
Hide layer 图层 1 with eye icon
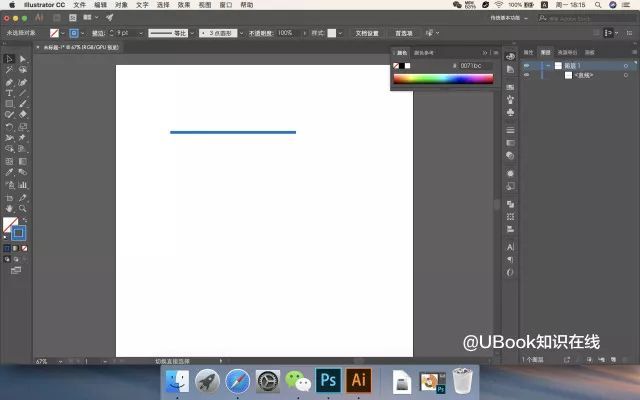[x=527, y=66]
